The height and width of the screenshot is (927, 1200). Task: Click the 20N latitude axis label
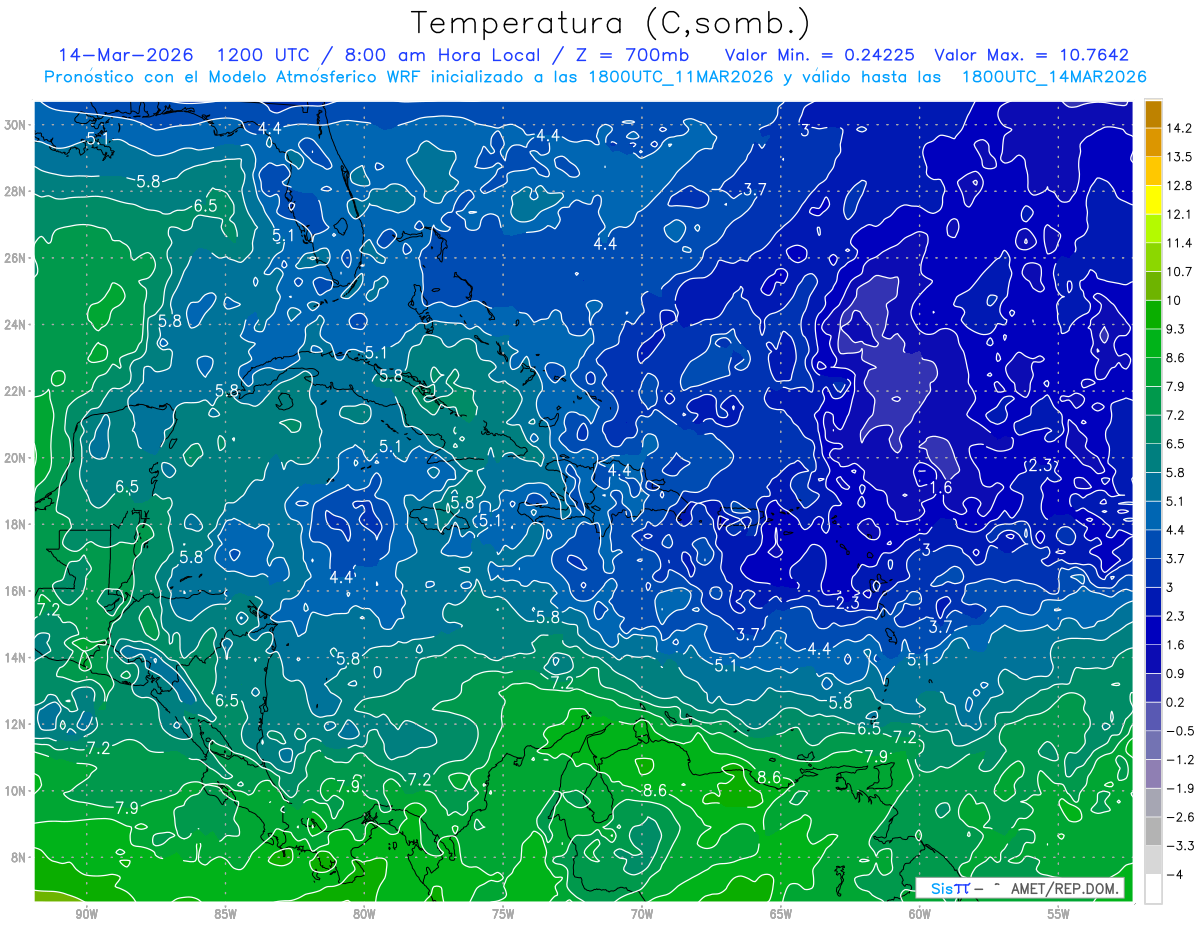pos(17,458)
